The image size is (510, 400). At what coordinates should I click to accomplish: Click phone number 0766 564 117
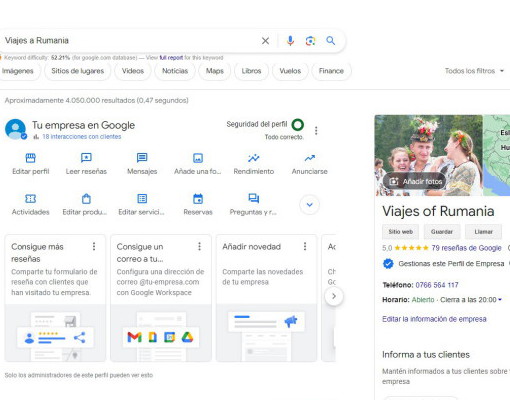[437, 285]
